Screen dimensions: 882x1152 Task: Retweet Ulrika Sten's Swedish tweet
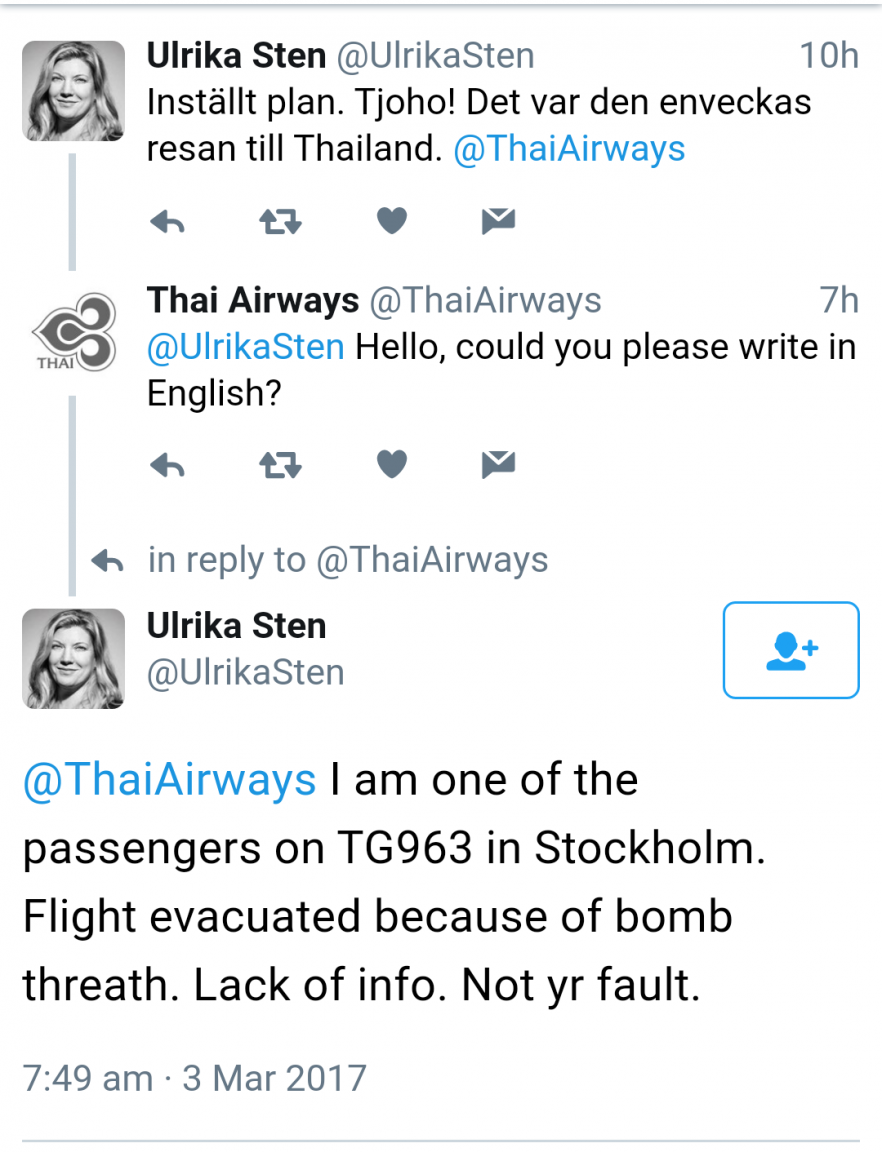coord(280,221)
